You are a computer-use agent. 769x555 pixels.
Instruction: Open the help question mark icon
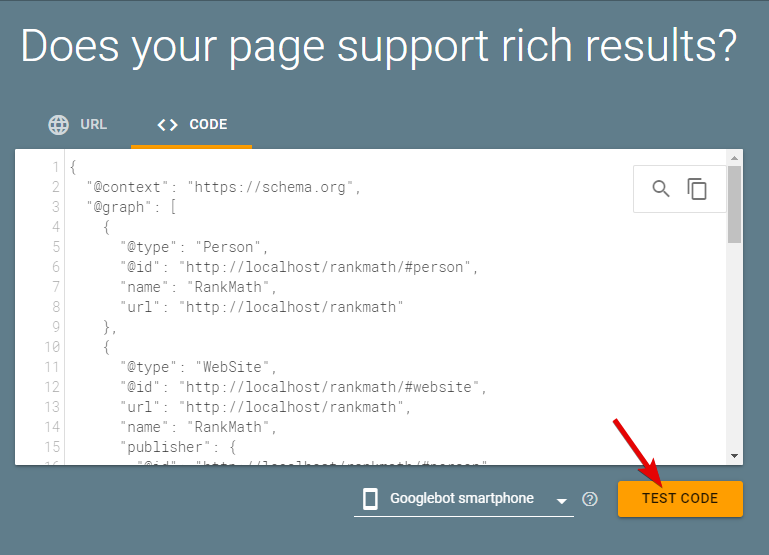tap(590, 499)
